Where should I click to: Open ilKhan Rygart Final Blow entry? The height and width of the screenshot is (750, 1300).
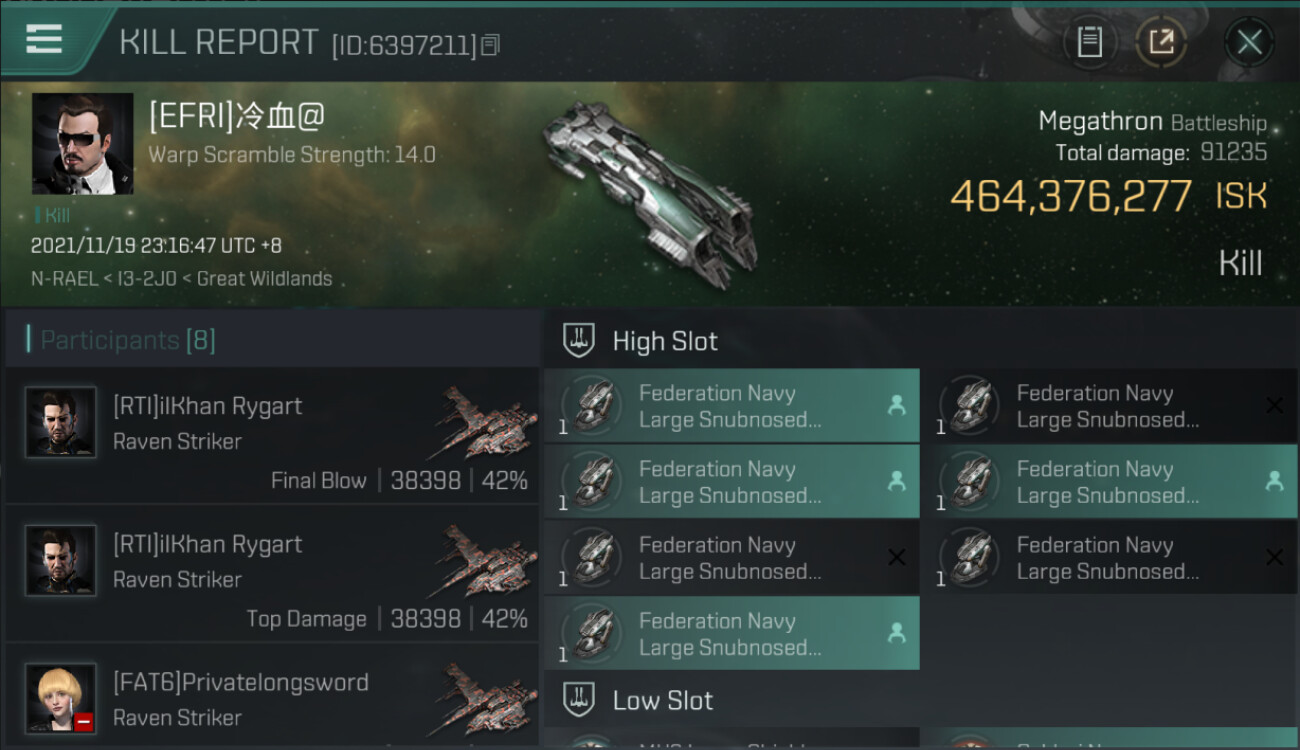click(x=271, y=435)
